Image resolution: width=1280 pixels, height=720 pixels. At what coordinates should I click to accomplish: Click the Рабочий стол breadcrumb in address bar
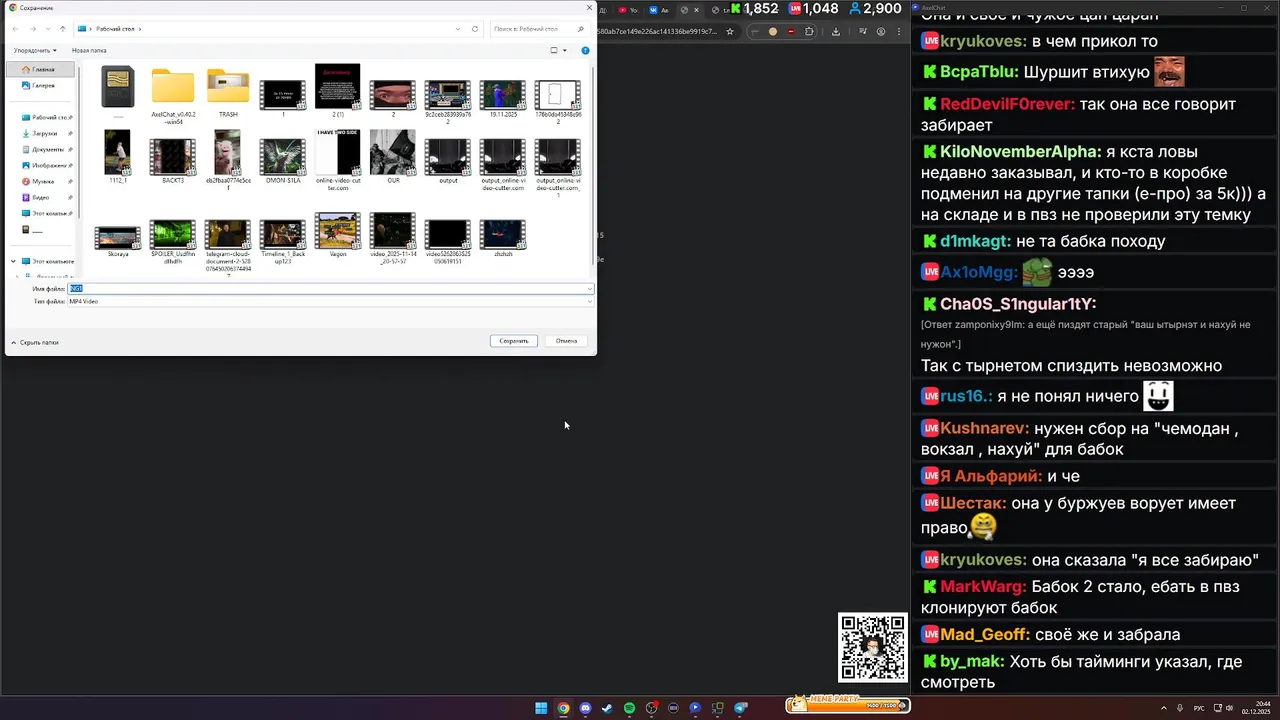[115, 29]
